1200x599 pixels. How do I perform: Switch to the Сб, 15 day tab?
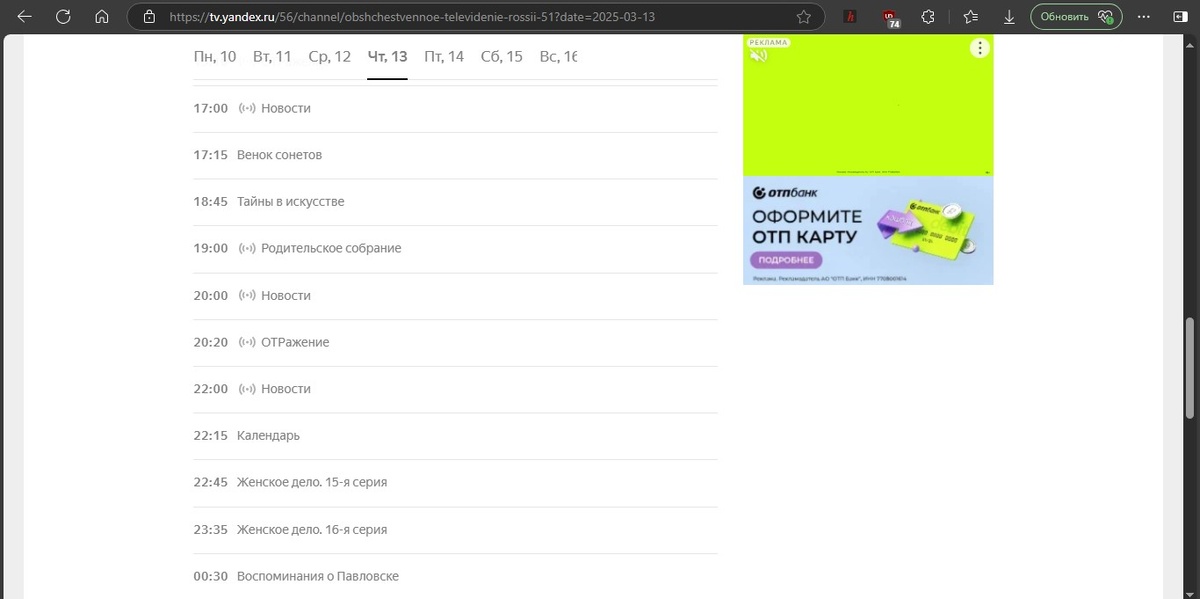click(x=502, y=57)
